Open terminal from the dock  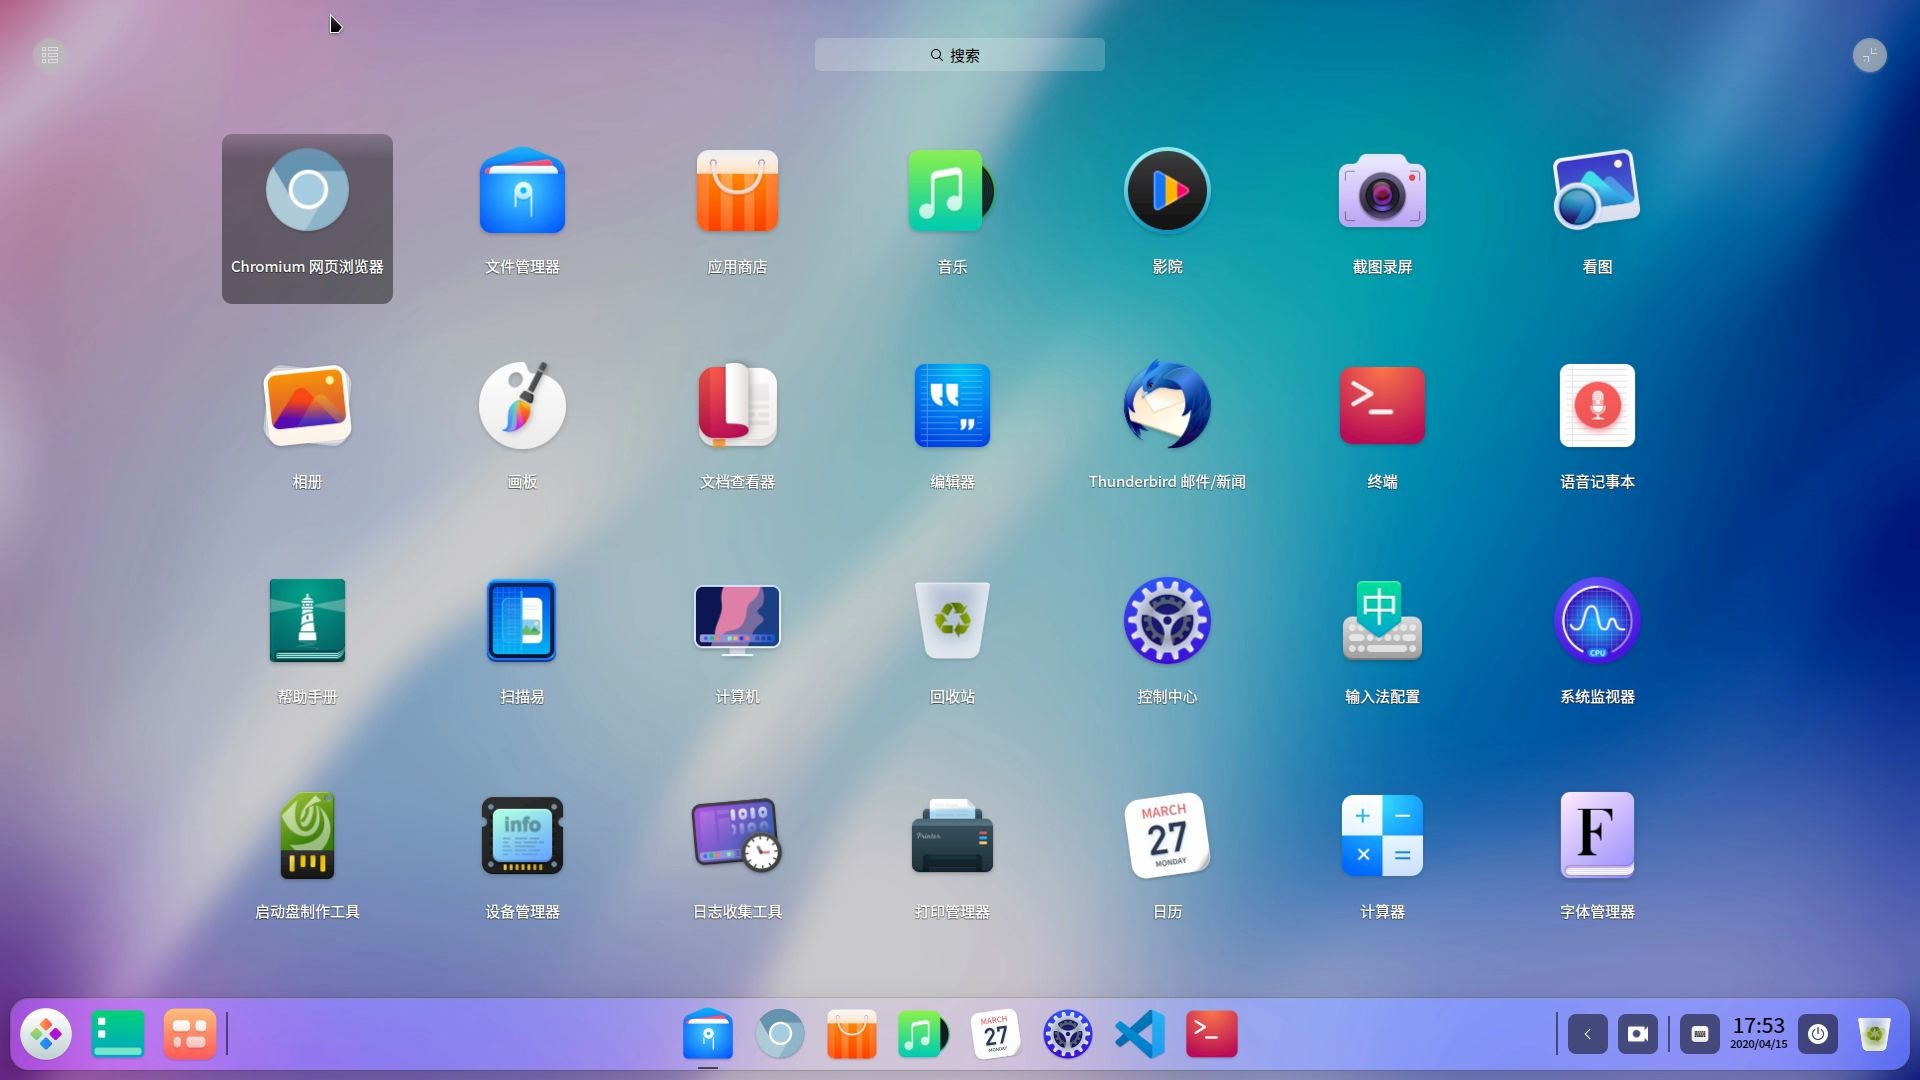[x=1212, y=1034]
